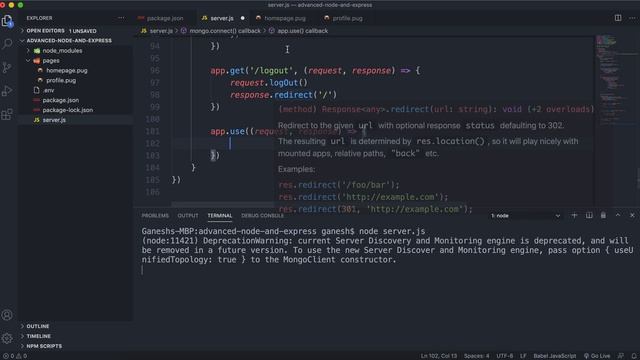Image resolution: width=640 pixels, height=360 pixels.
Task: Close the terminal panel
Action: click(632, 215)
